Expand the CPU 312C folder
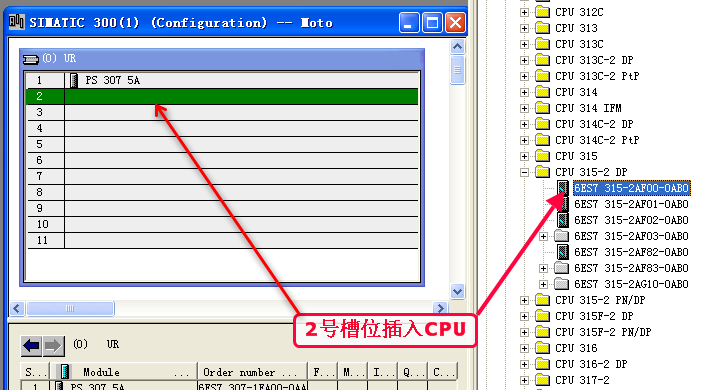This screenshot has height=390, width=711. (524, 12)
